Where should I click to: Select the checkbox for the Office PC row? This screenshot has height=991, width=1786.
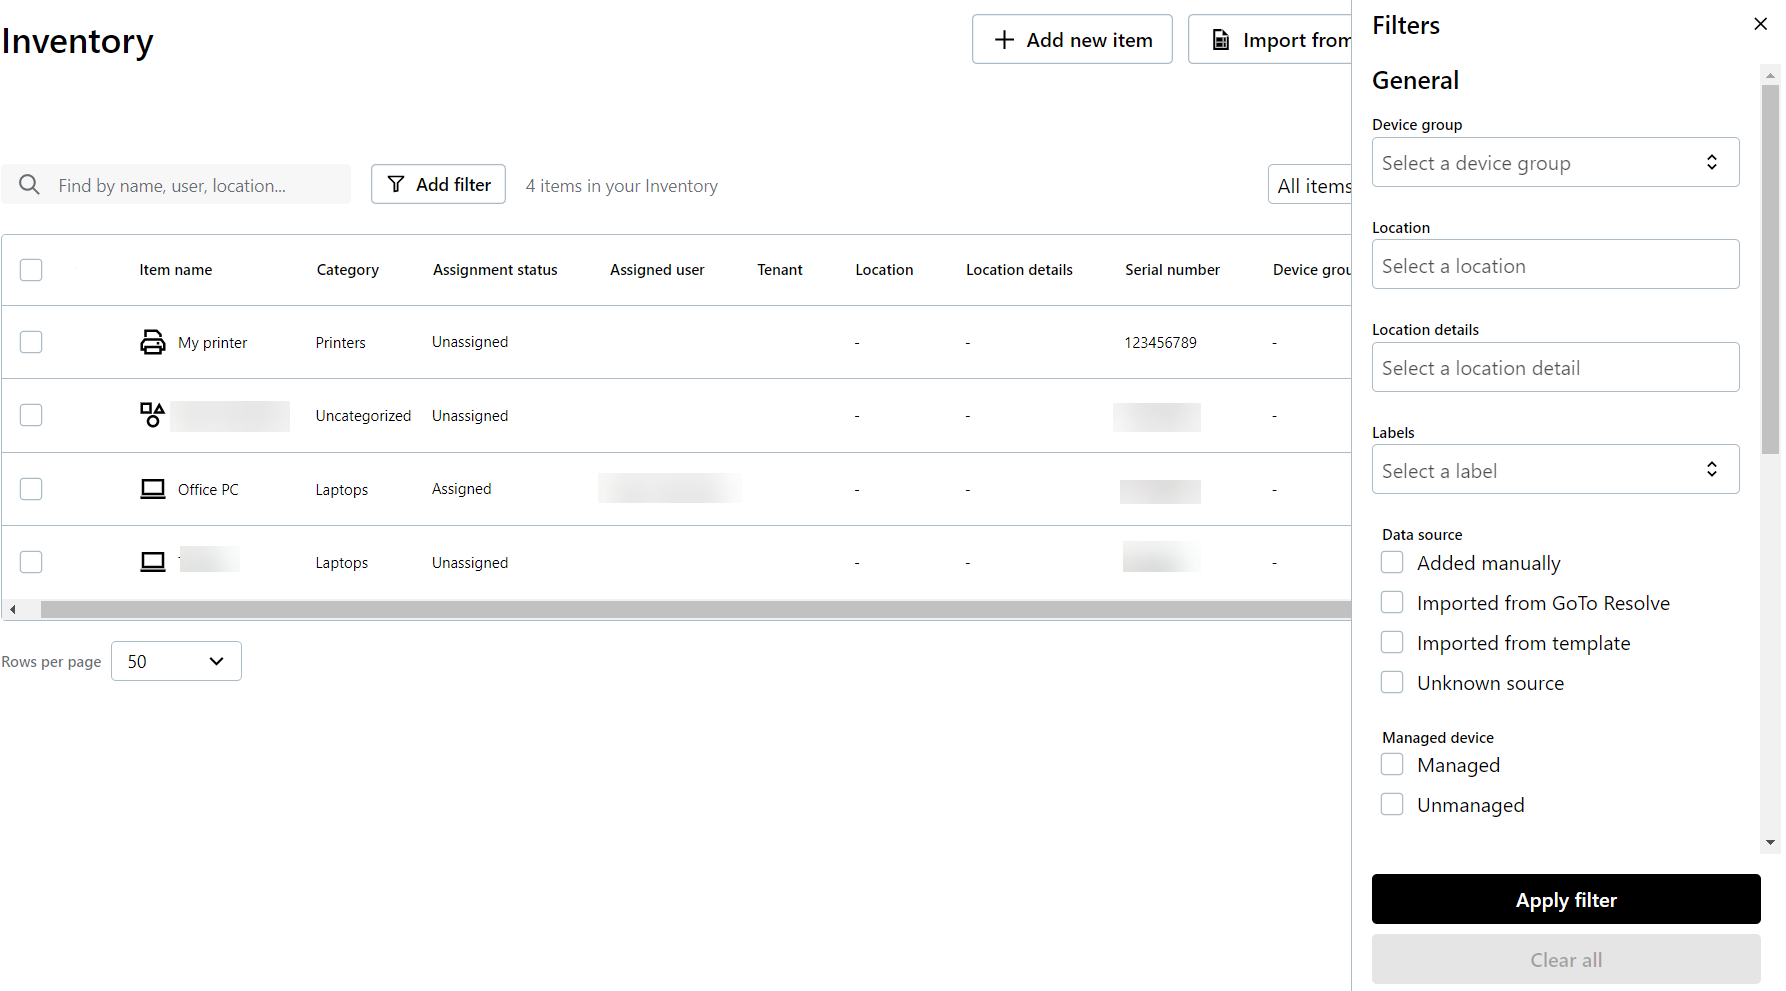[31, 489]
